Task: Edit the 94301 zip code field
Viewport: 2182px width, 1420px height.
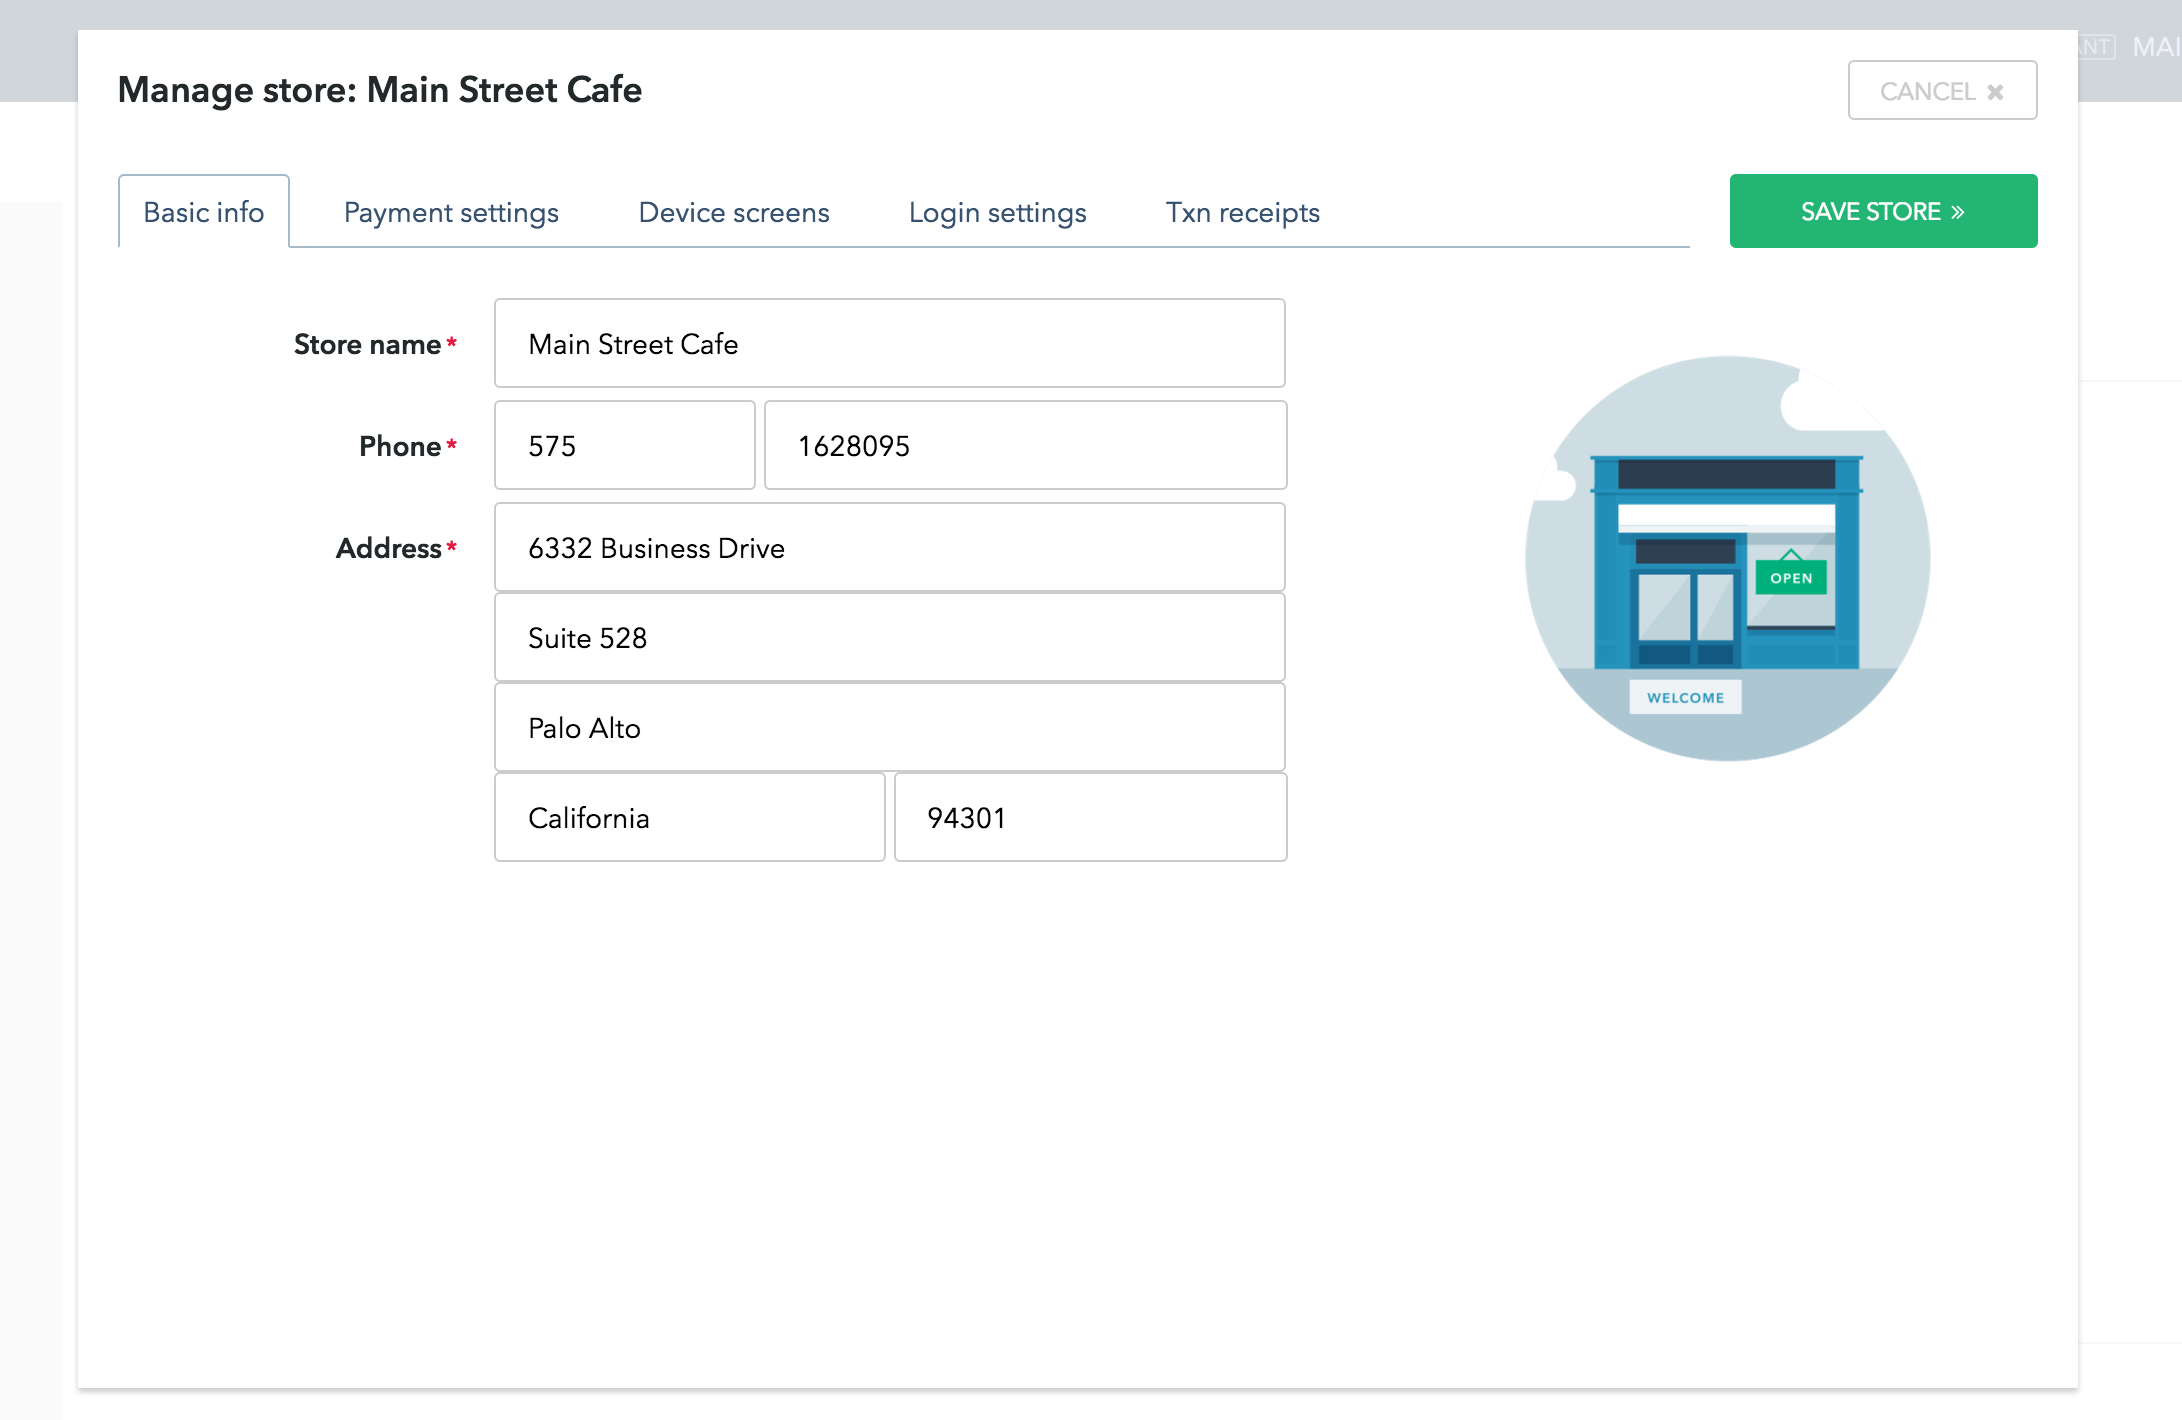Action: [1090, 817]
